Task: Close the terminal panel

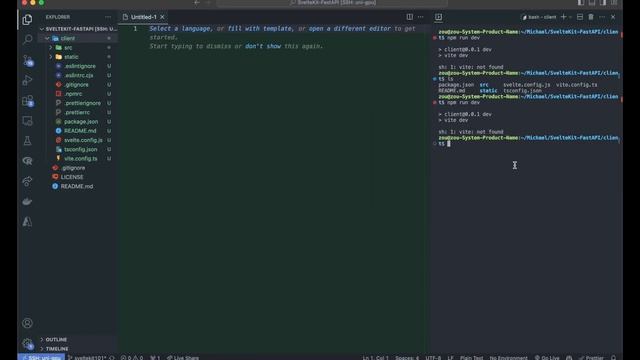Action: coord(613,17)
